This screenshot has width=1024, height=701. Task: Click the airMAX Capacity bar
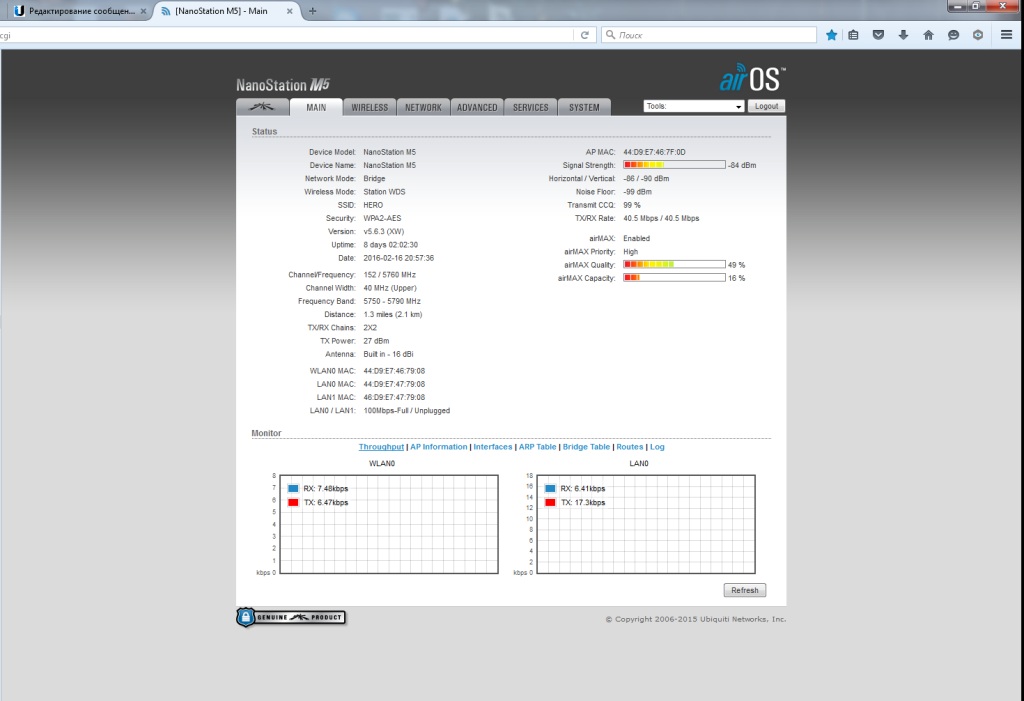tap(674, 278)
